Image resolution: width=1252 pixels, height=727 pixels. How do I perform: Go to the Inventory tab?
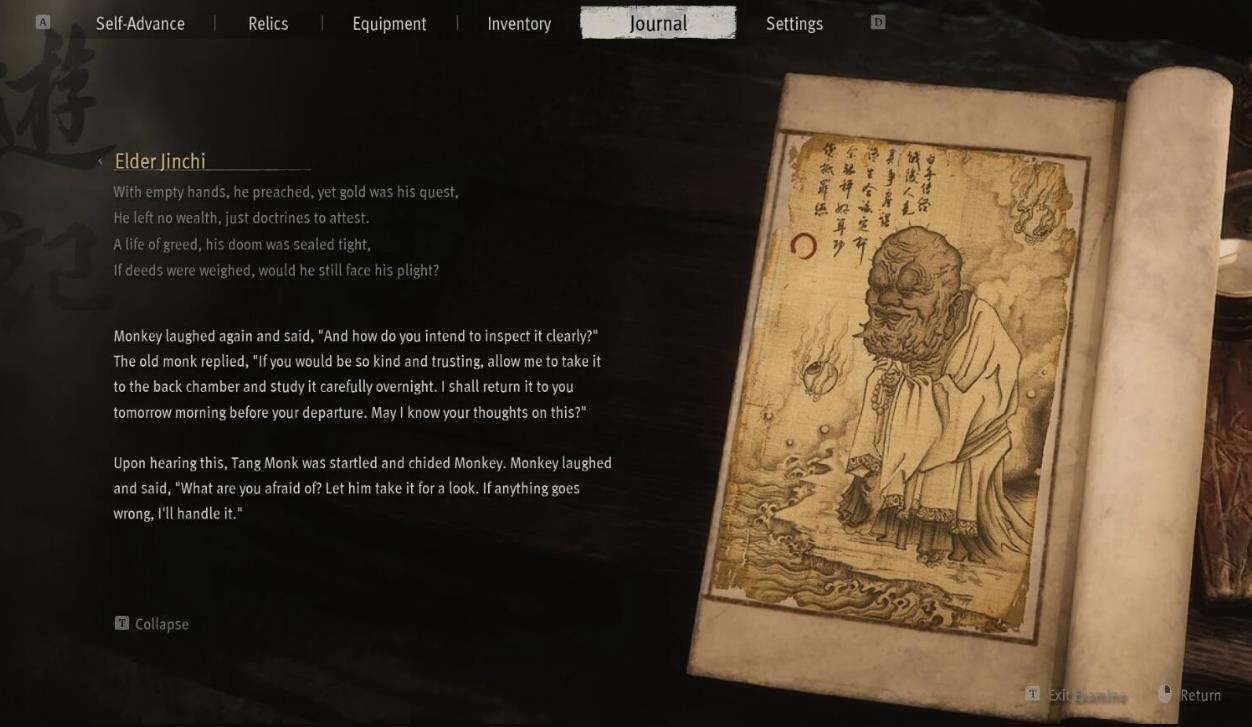[519, 23]
